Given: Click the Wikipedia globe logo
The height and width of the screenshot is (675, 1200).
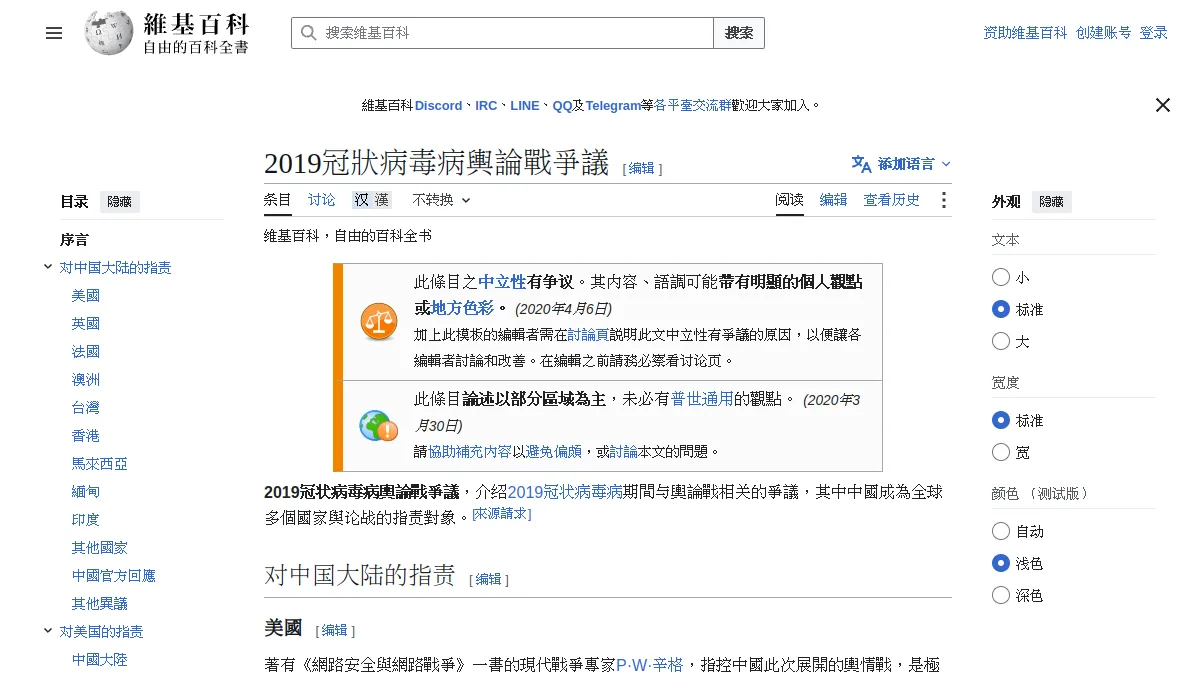Looking at the screenshot, I should click(x=108, y=33).
